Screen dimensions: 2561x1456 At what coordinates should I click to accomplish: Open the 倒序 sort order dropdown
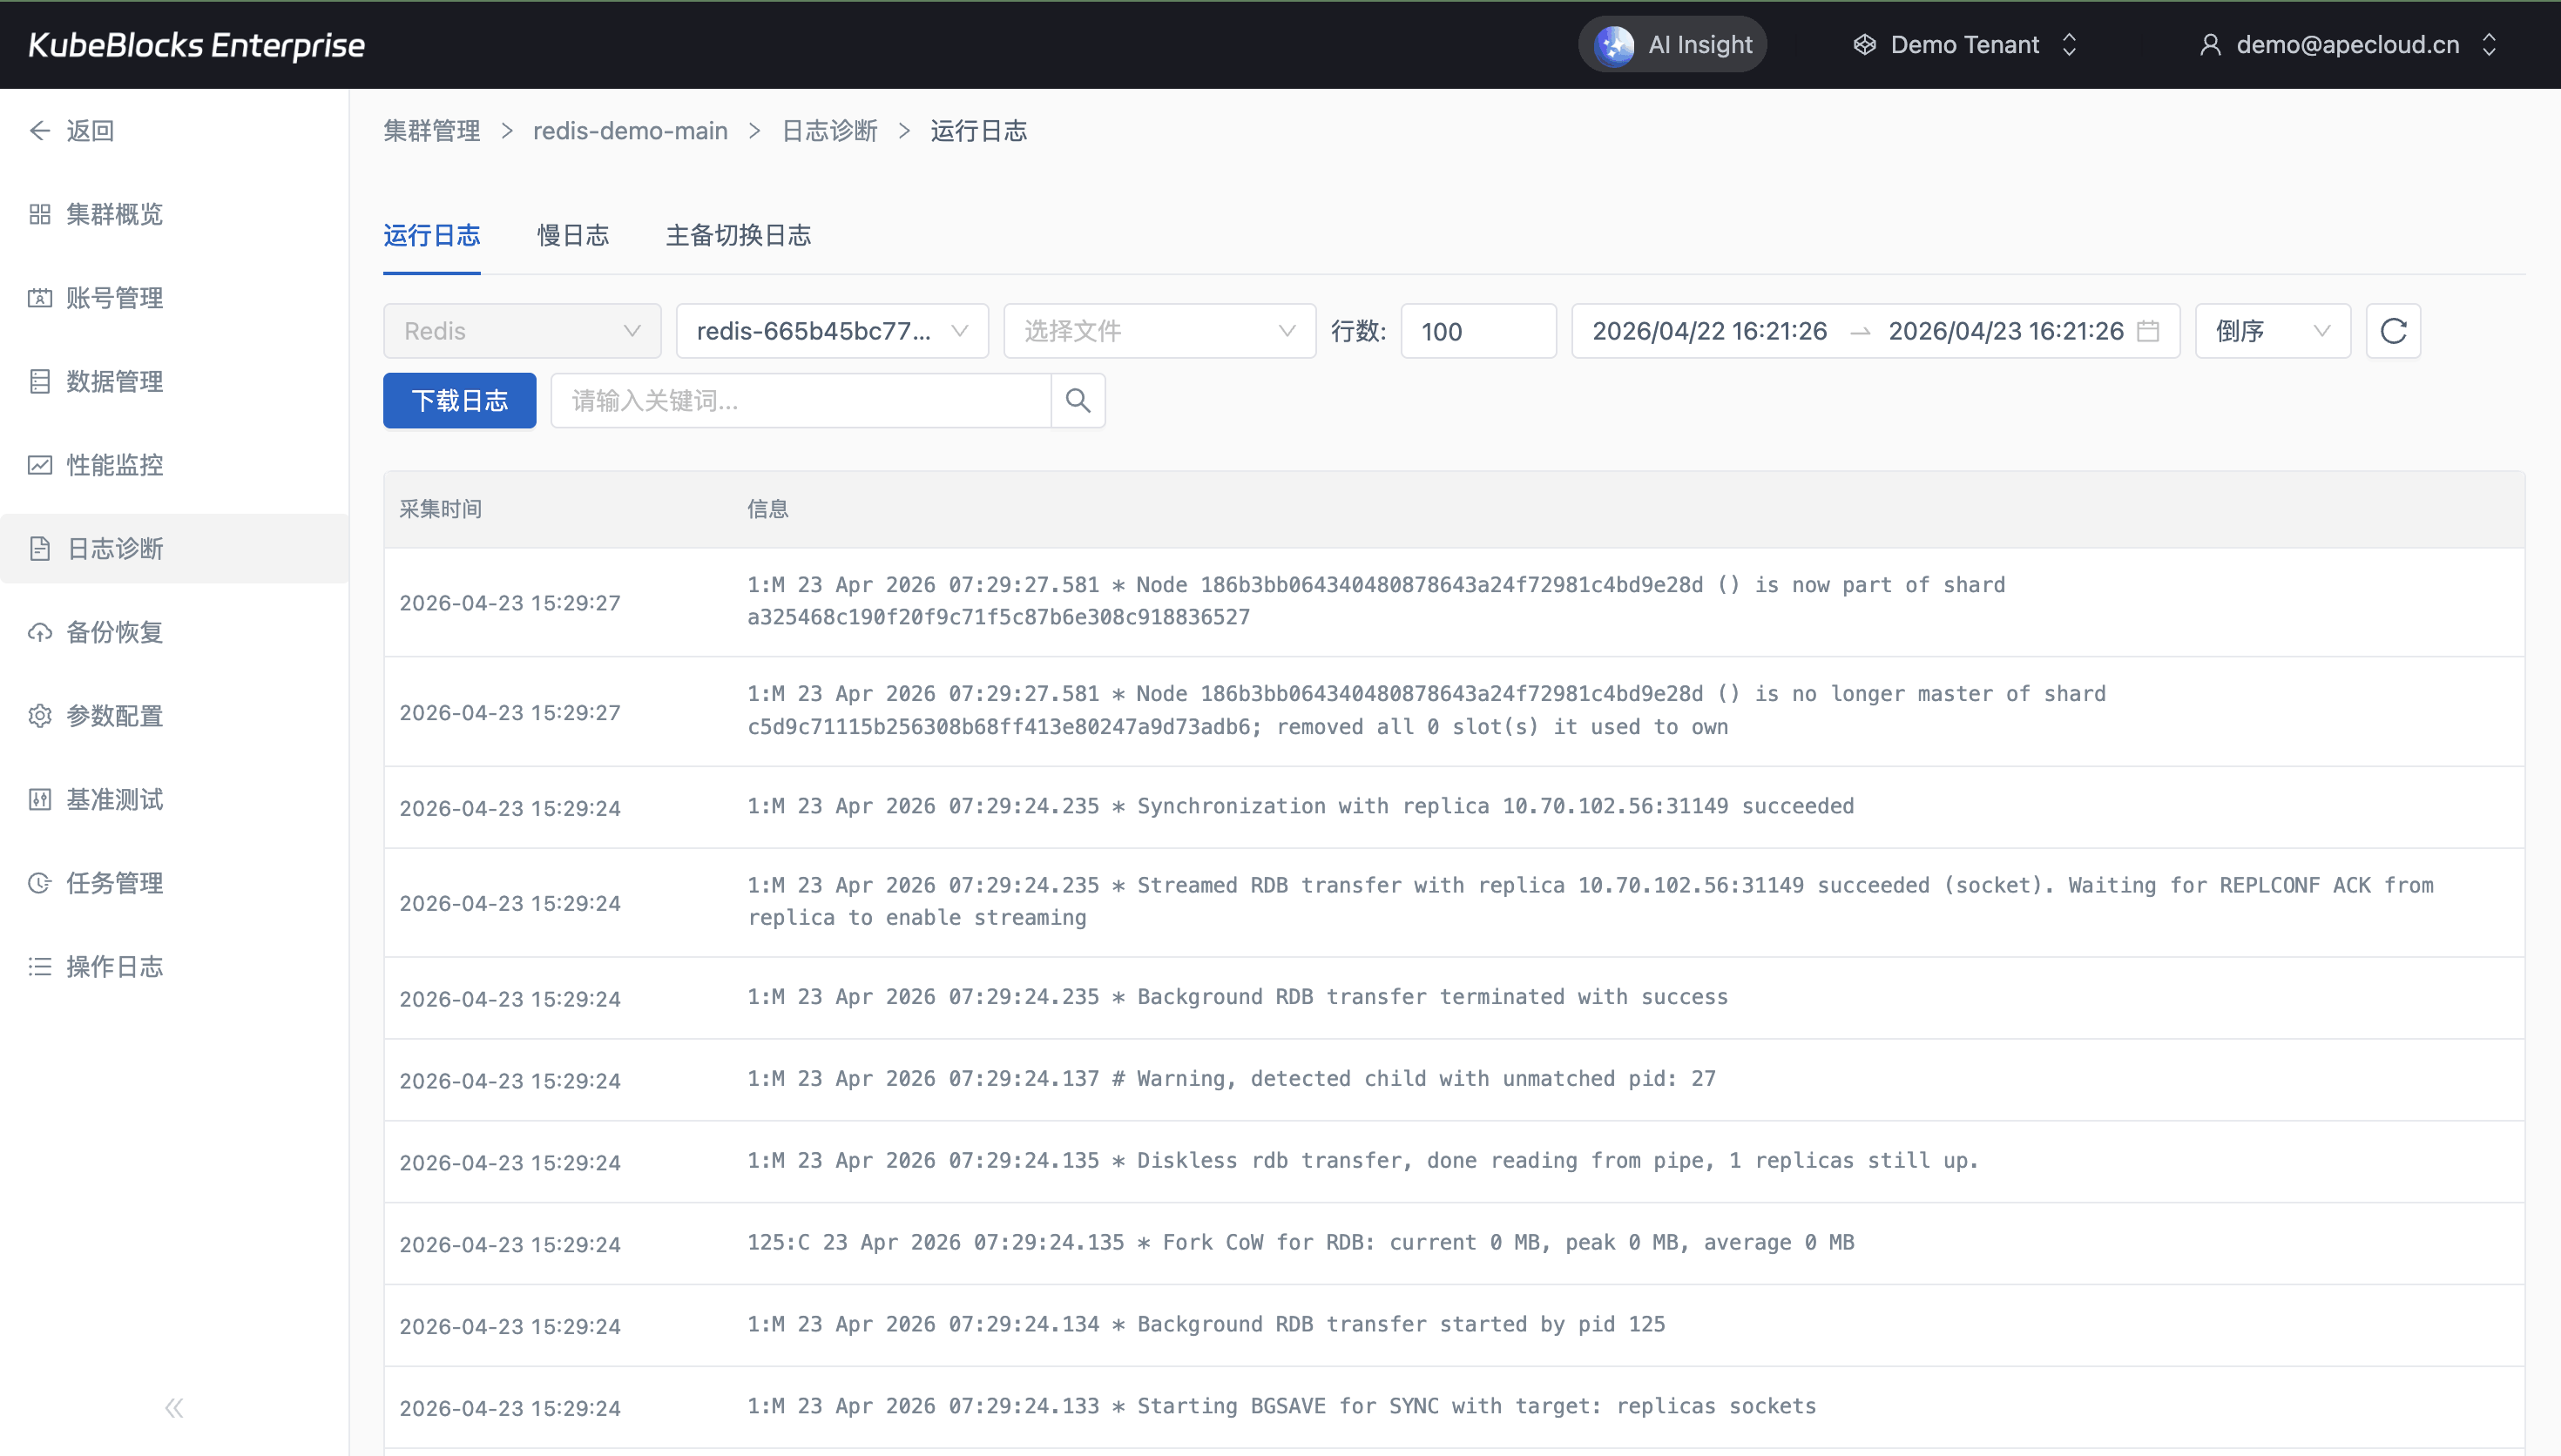(x=2271, y=331)
